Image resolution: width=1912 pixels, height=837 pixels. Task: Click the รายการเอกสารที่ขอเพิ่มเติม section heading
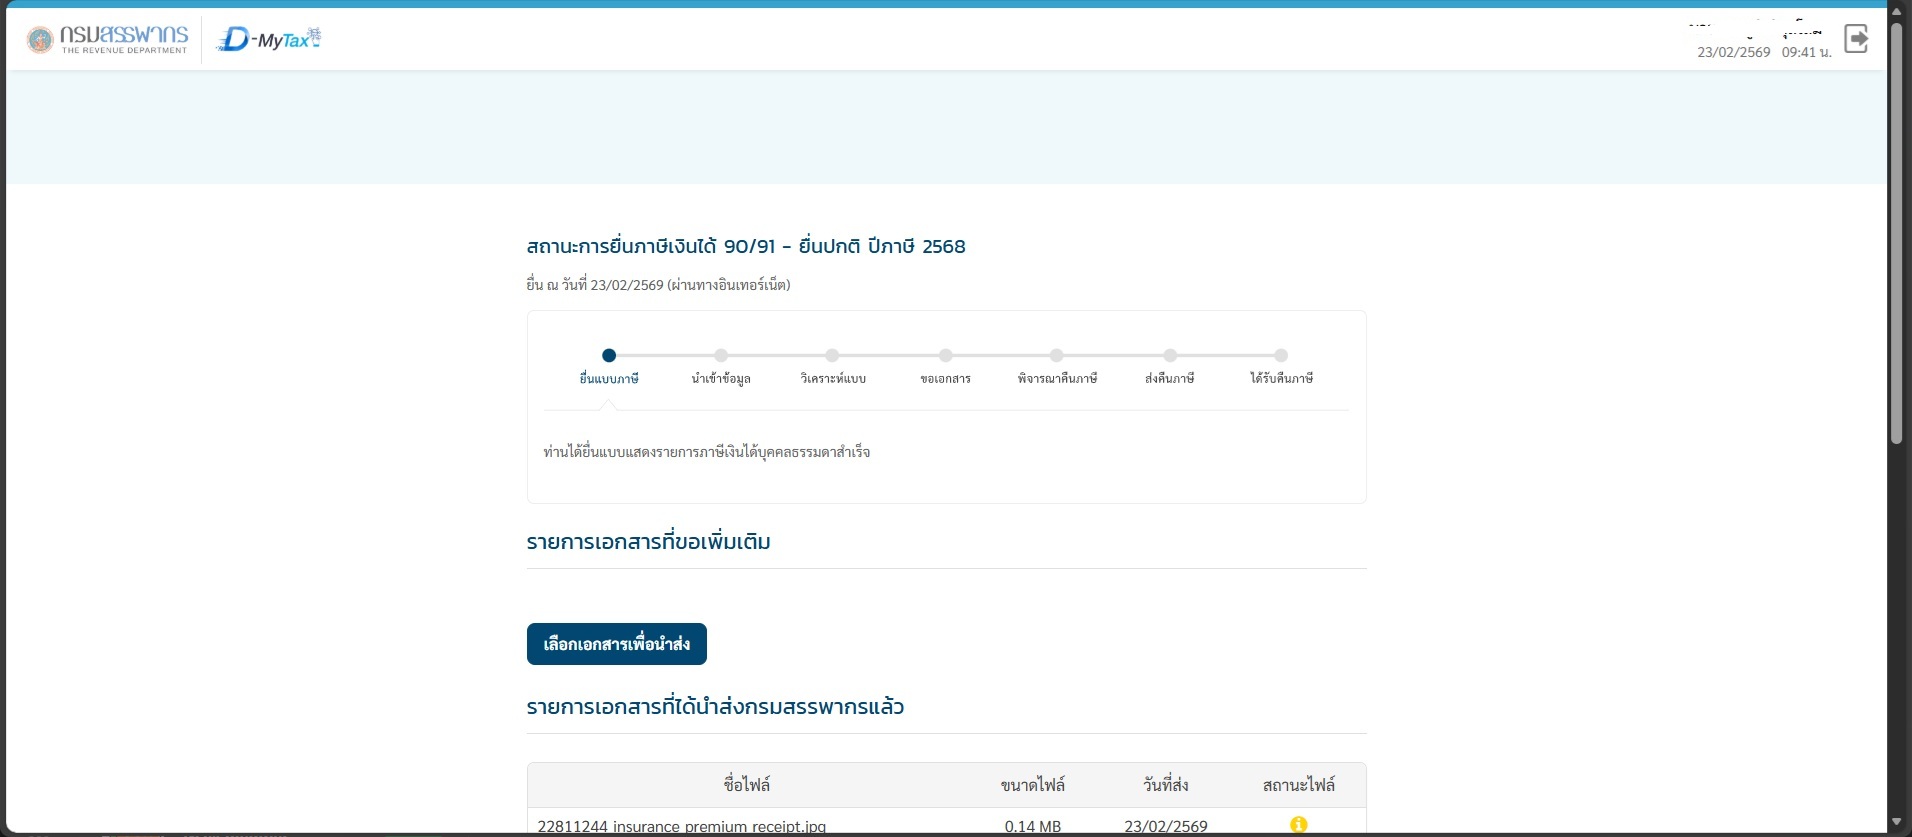click(x=649, y=542)
